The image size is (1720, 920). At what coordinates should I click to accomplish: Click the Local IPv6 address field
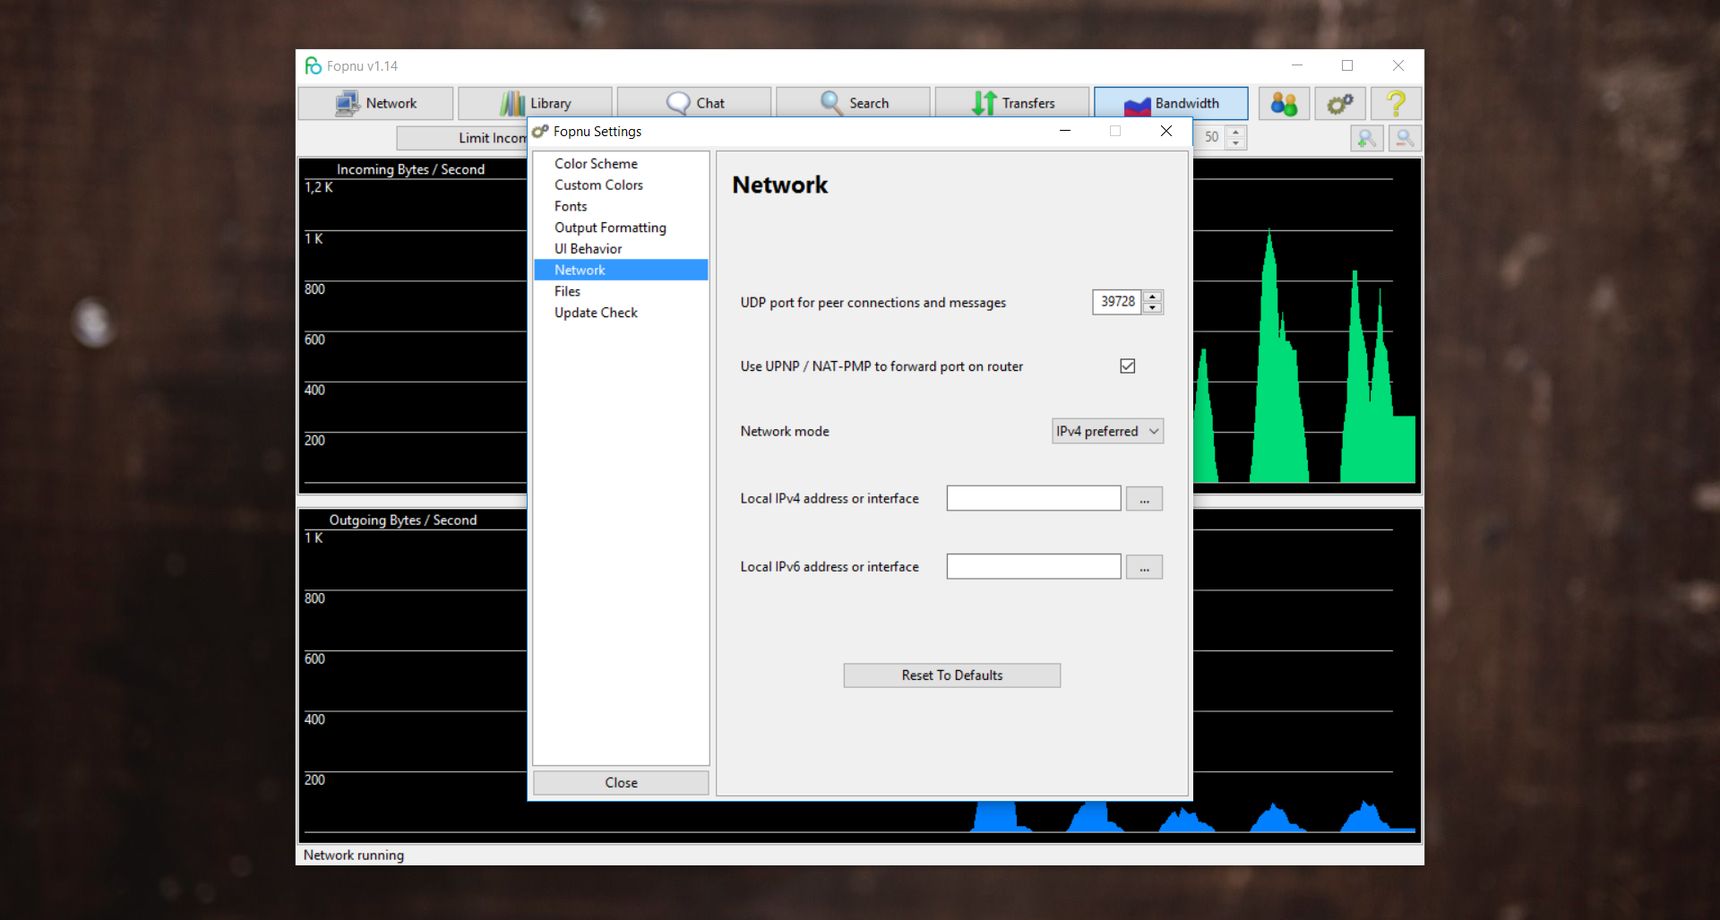[1034, 566]
